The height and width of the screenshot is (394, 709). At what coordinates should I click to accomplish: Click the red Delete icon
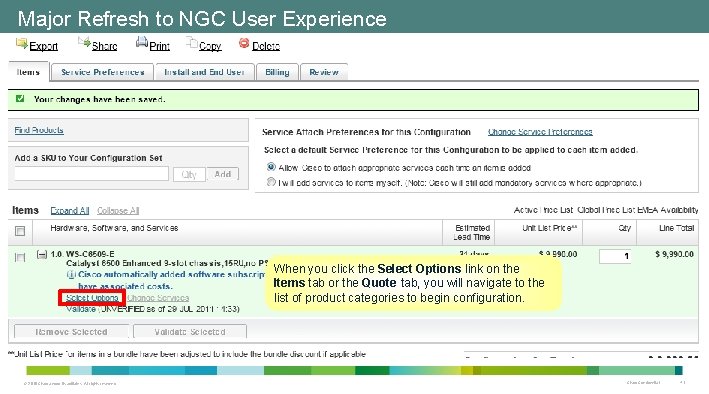[244, 43]
